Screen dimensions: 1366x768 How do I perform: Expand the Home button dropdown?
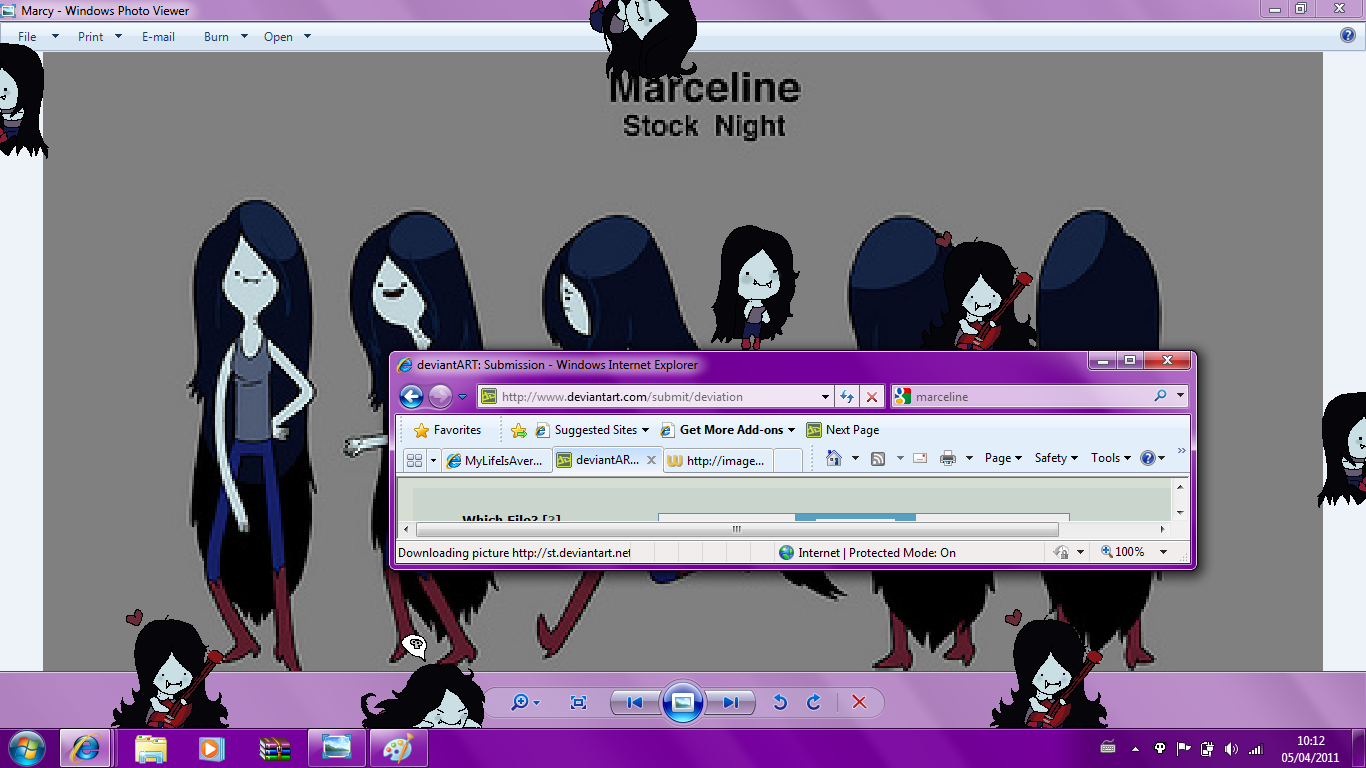(x=853, y=458)
